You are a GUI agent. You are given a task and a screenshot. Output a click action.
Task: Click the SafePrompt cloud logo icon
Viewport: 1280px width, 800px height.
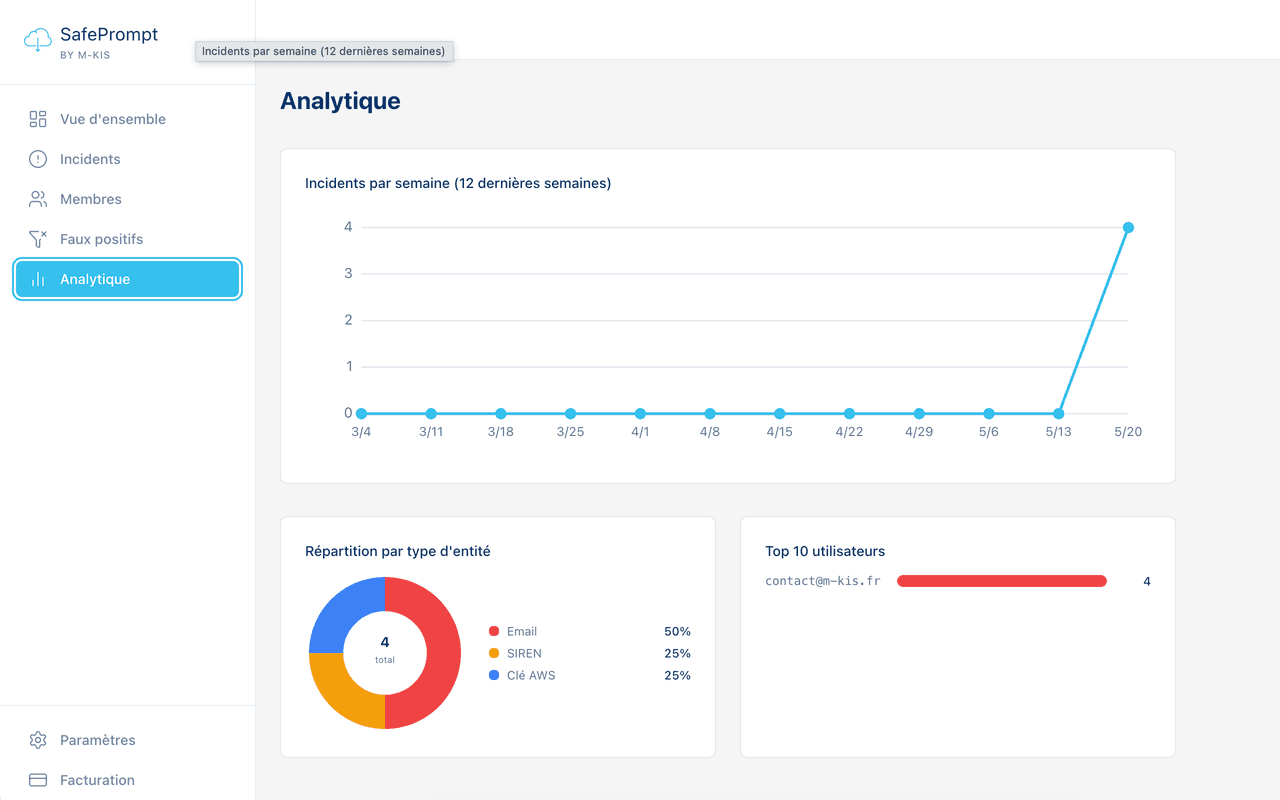pos(37,40)
